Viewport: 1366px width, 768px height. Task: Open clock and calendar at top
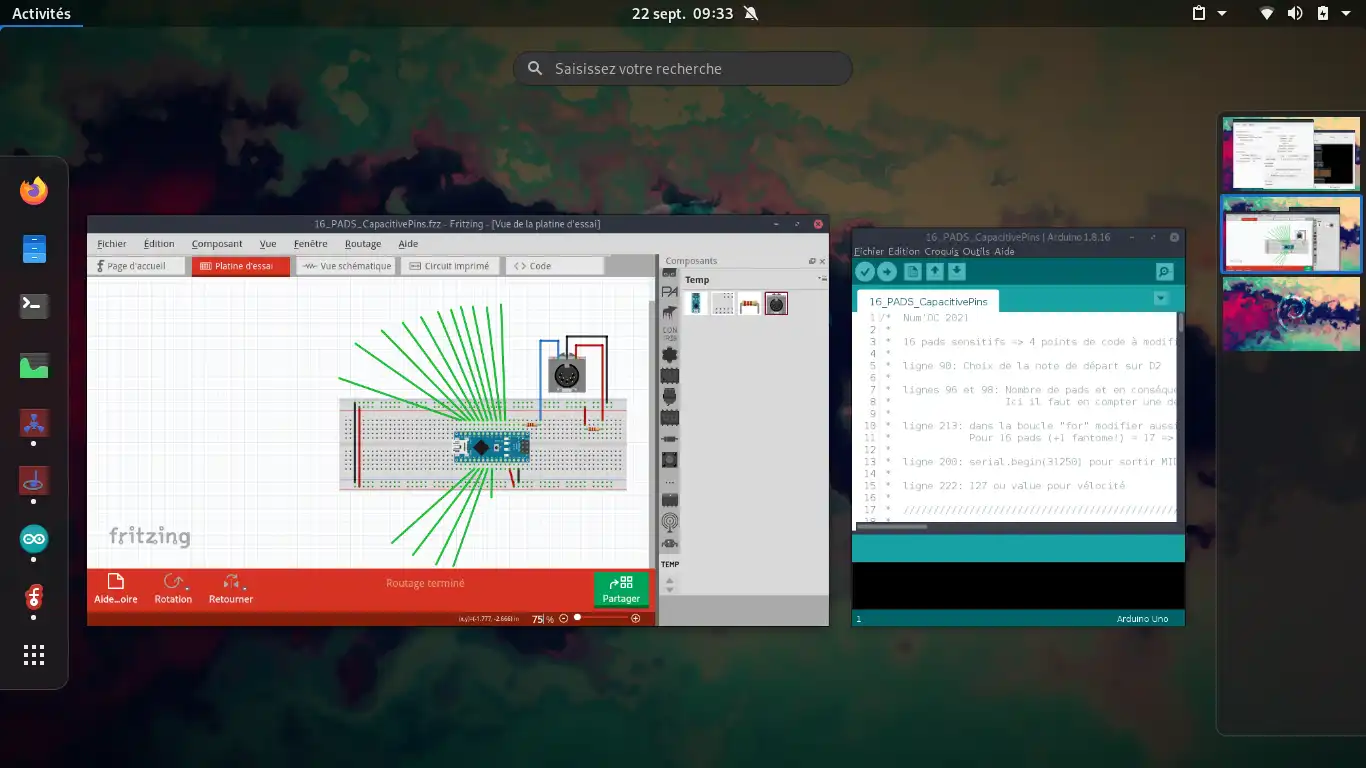683,13
